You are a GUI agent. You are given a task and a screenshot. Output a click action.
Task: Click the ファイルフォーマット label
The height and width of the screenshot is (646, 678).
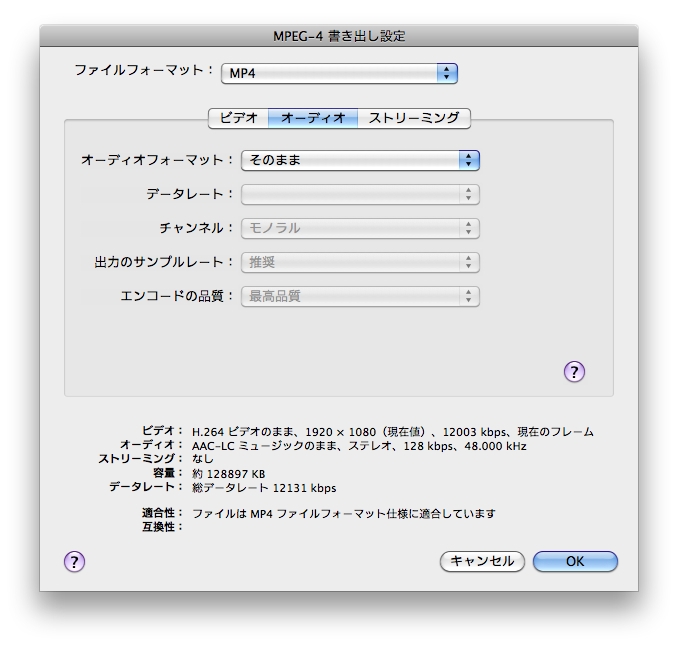[144, 70]
